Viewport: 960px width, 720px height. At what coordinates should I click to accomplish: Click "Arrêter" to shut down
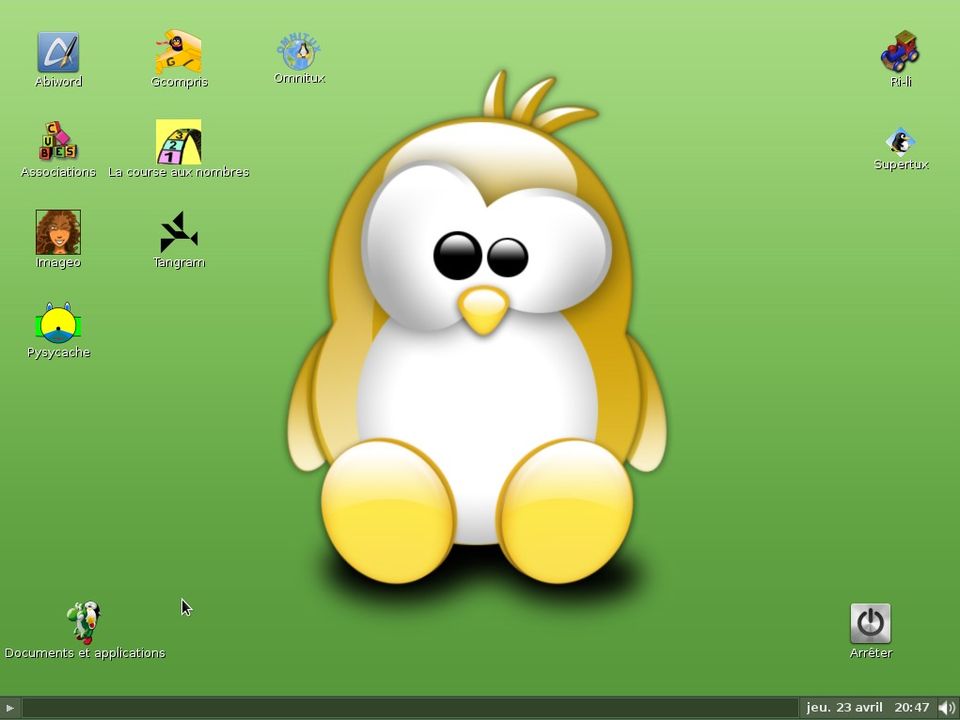tap(871, 652)
